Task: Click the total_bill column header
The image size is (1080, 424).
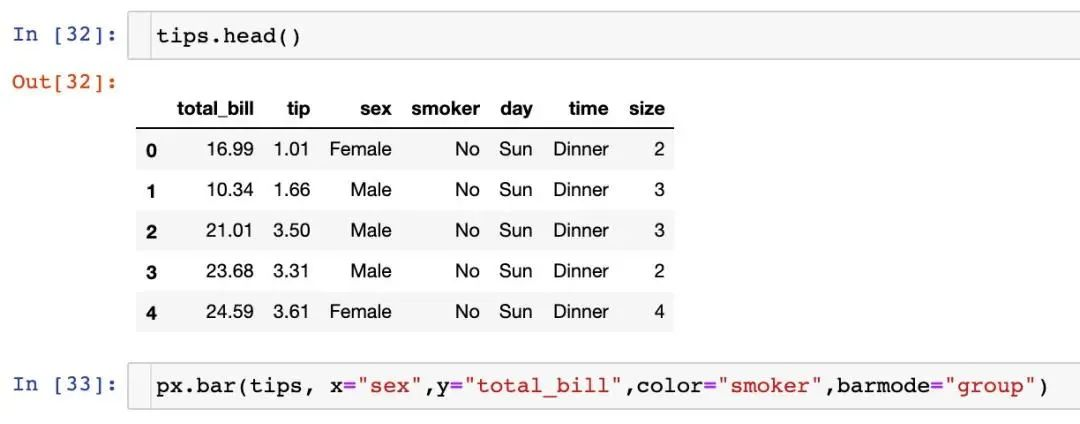Action: (216, 109)
